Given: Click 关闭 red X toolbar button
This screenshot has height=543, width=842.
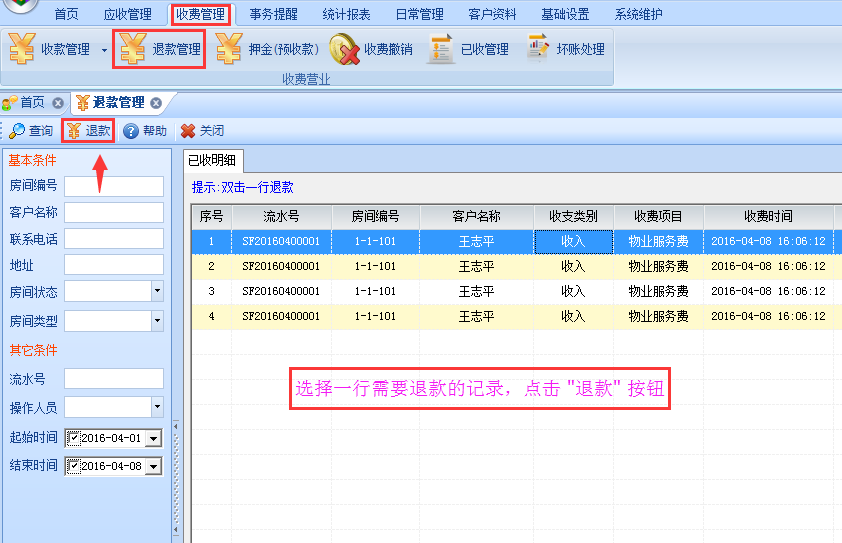Looking at the screenshot, I should (202, 131).
